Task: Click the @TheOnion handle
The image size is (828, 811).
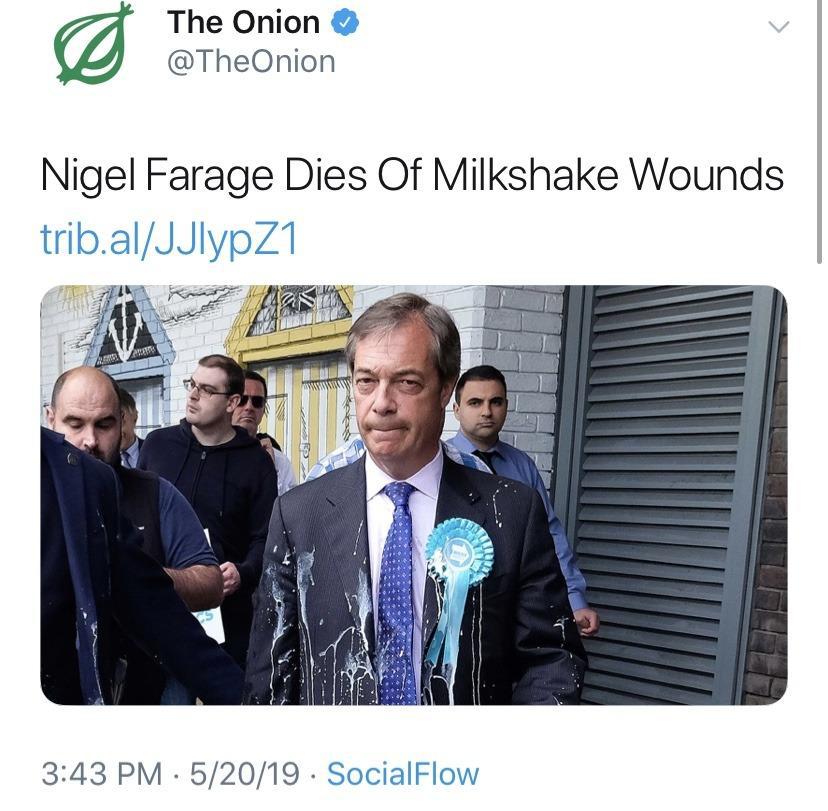Action: pyautogui.click(x=251, y=62)
